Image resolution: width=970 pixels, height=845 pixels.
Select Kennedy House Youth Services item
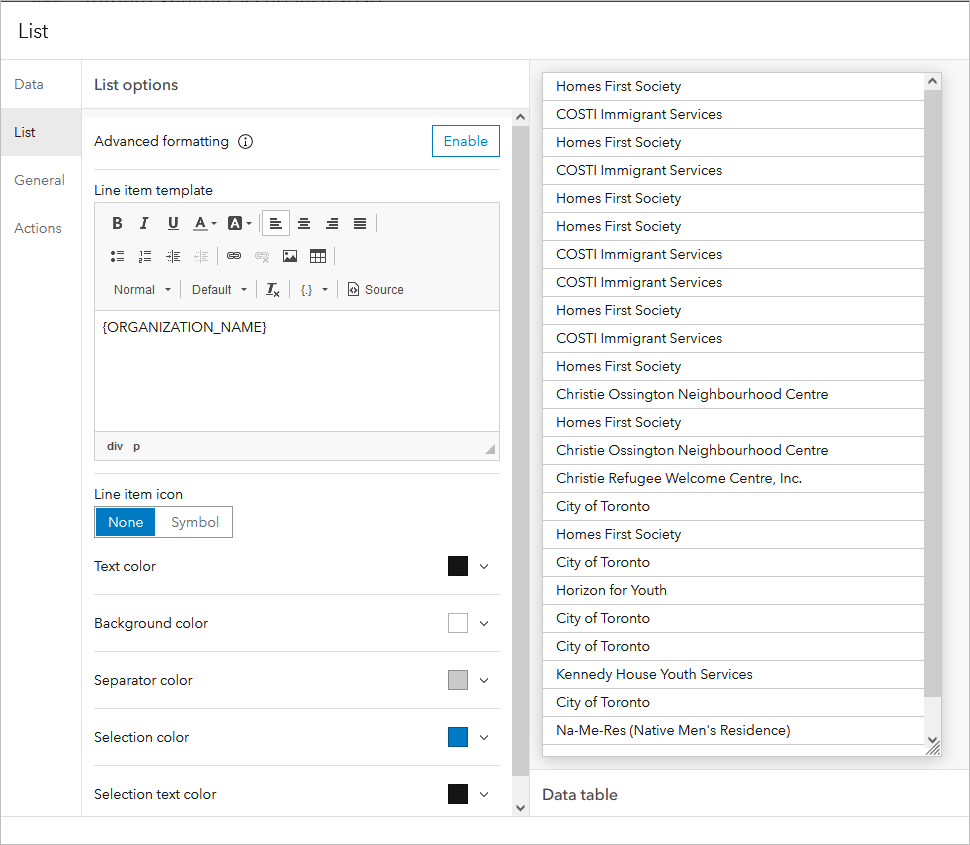click(733, 674)
